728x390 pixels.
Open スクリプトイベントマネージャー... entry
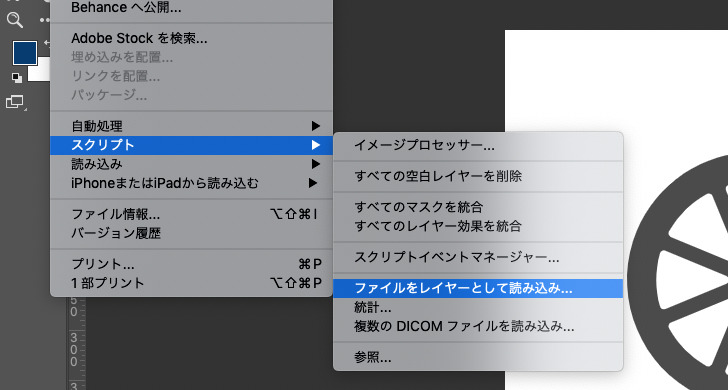[478, 257]
